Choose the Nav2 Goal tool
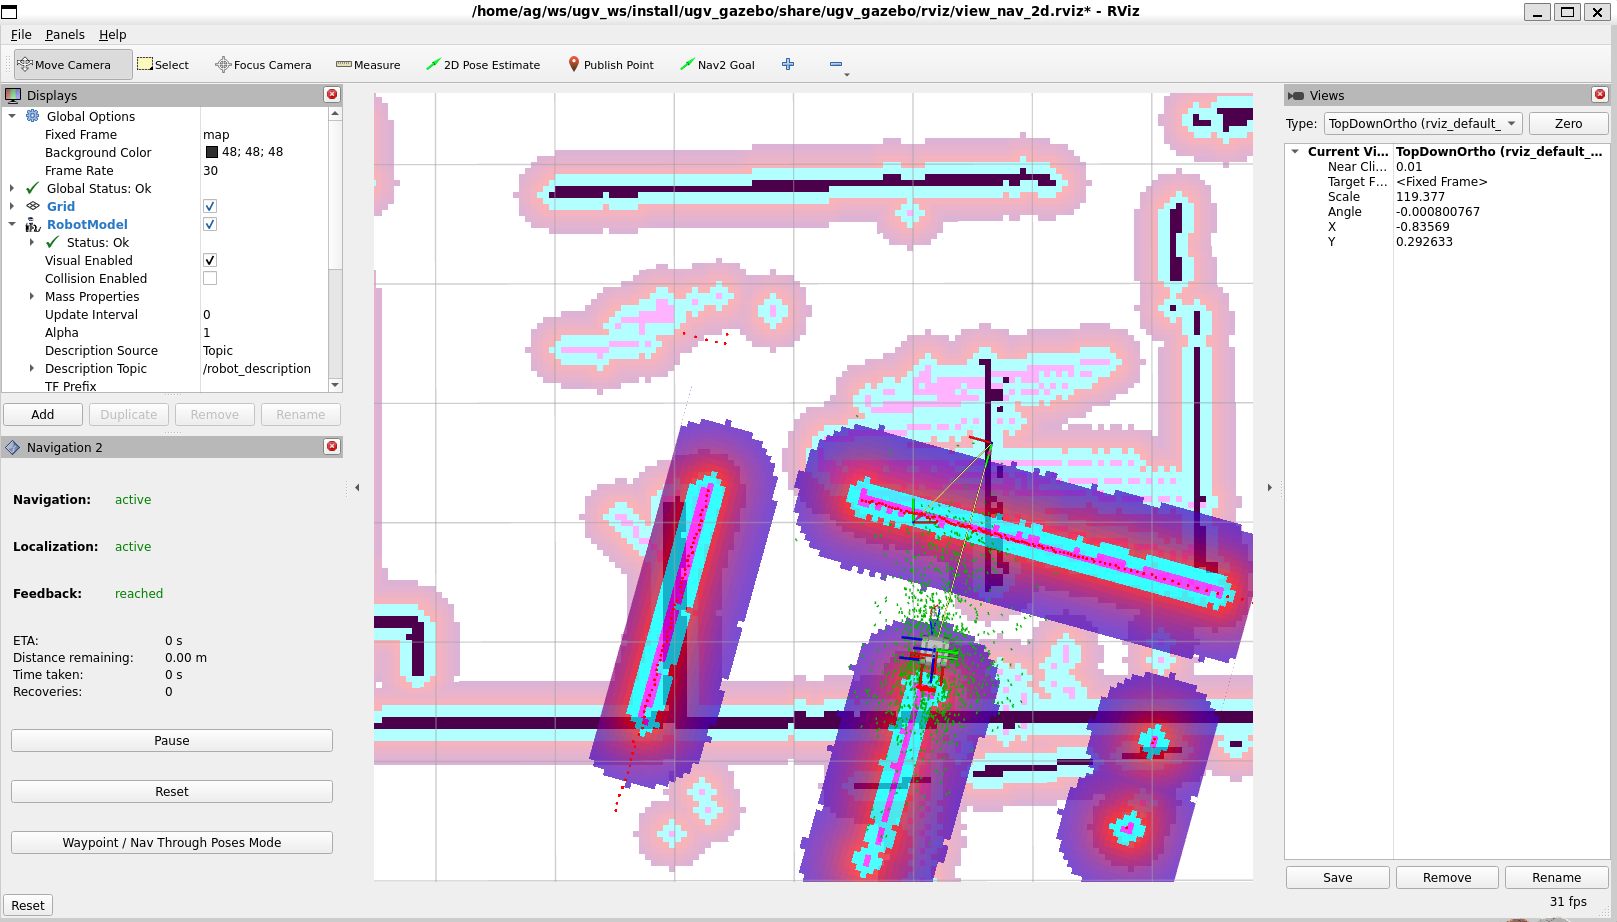 (x=717, y=65)
